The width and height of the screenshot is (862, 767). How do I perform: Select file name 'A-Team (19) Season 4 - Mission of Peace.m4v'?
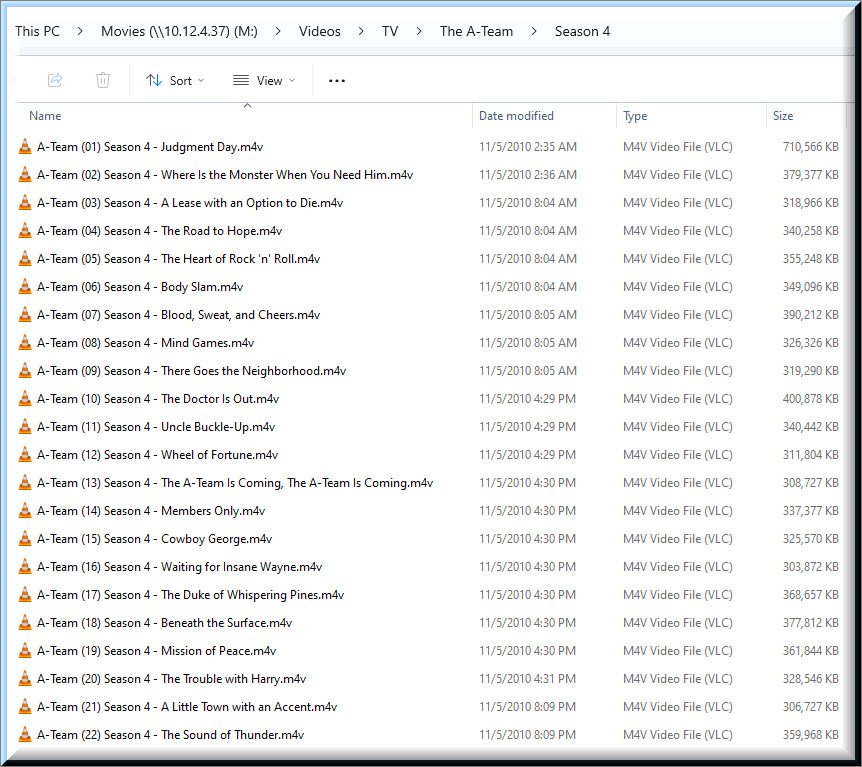(x=157, y=651)
